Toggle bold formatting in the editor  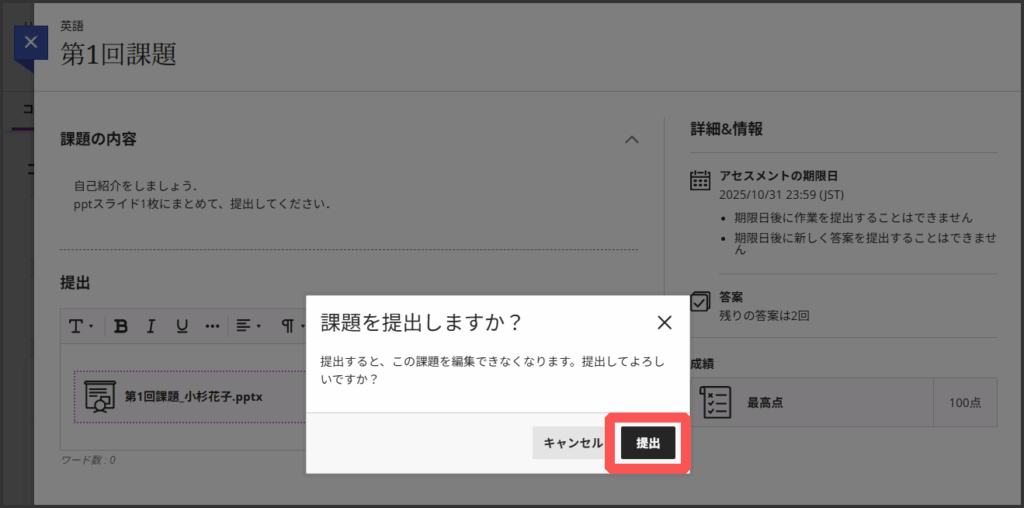click(121, 326)
